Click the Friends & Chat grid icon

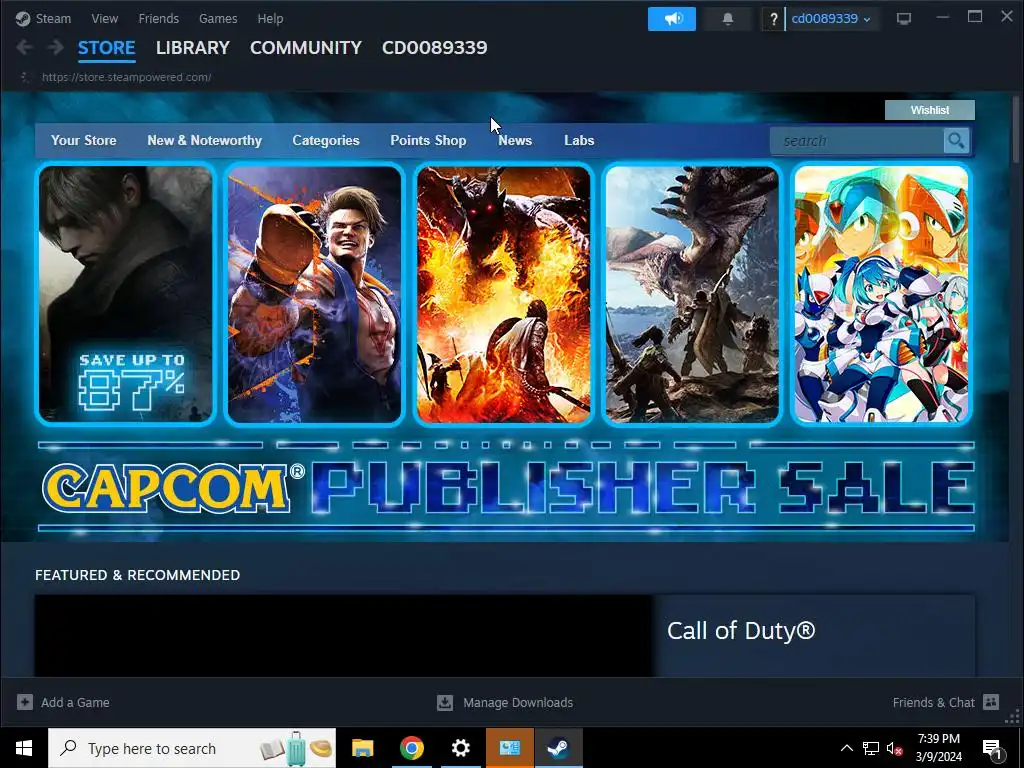(x=991, y=702)
